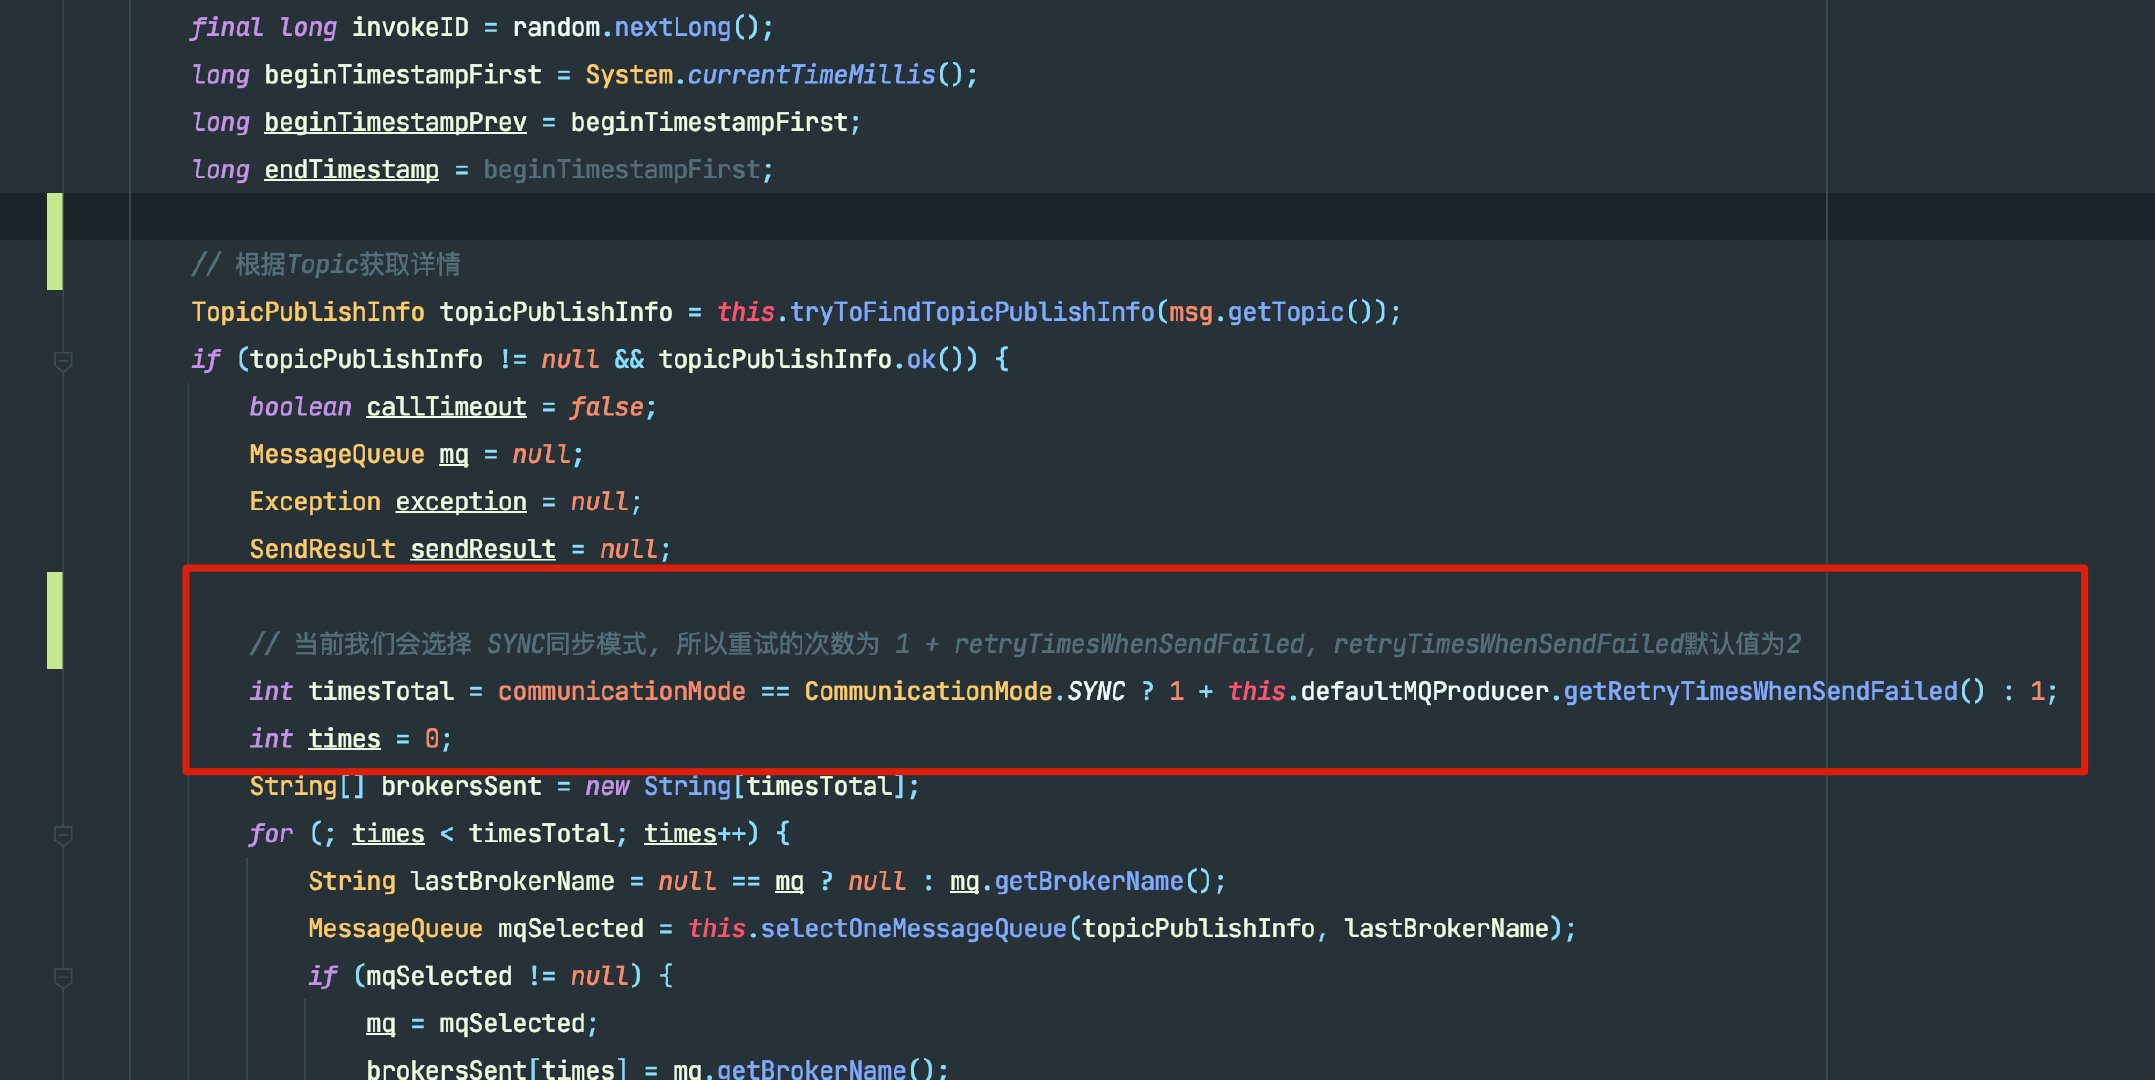Click the getTopic method call

click(1286, 312)
